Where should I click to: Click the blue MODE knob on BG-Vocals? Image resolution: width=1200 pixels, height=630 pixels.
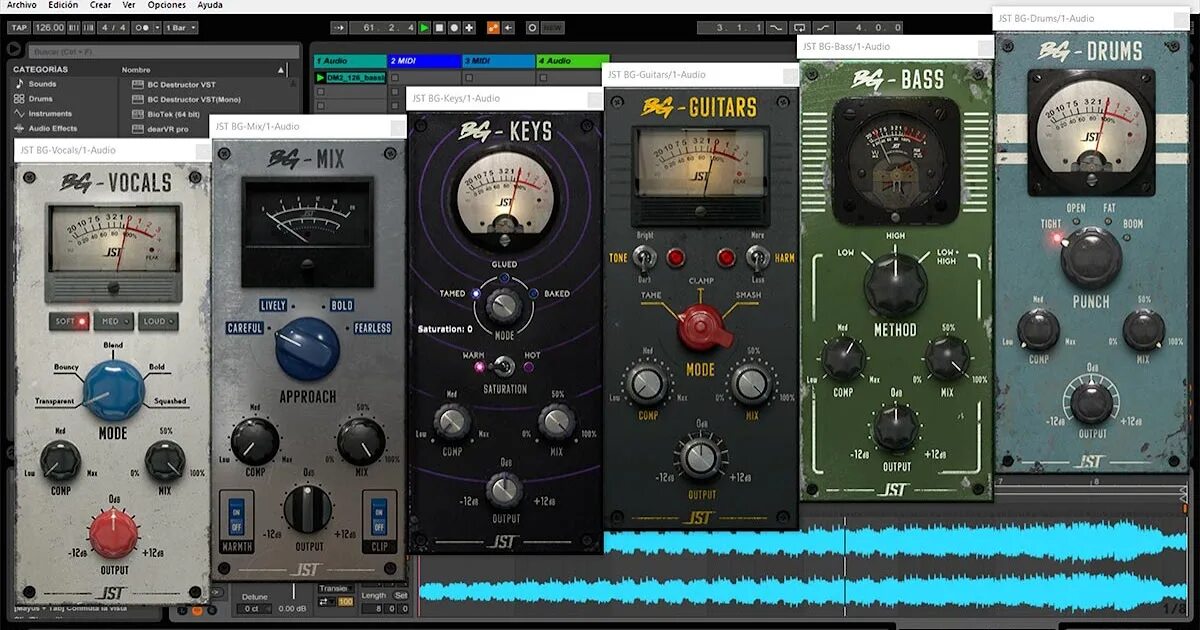113,389
